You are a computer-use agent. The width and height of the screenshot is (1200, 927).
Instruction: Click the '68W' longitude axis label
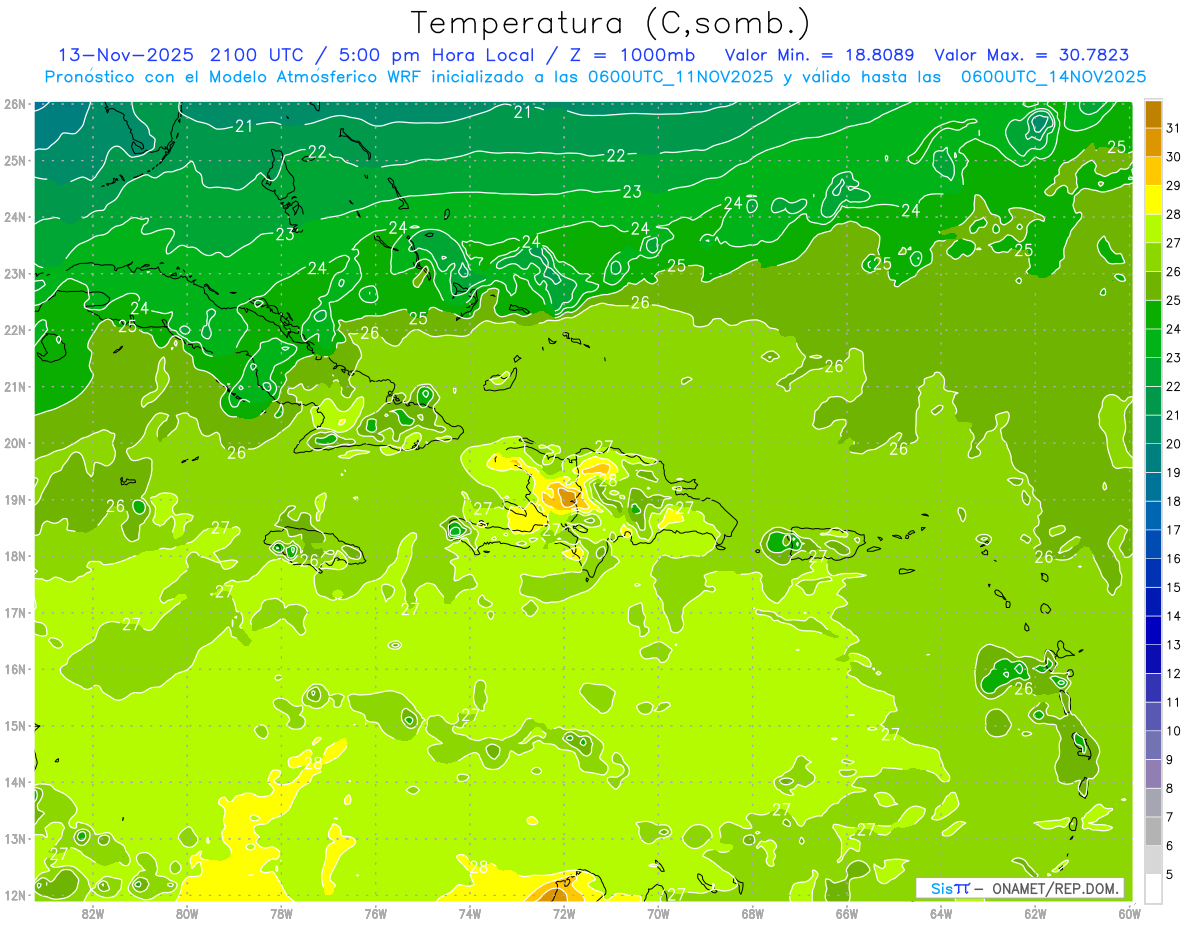tap(753, 913)
